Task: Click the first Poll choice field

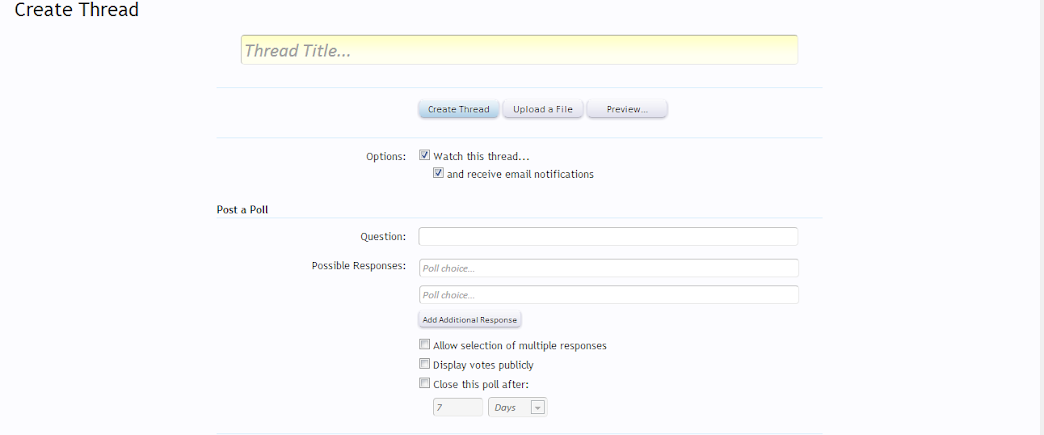Action: [x=607, y=268]
